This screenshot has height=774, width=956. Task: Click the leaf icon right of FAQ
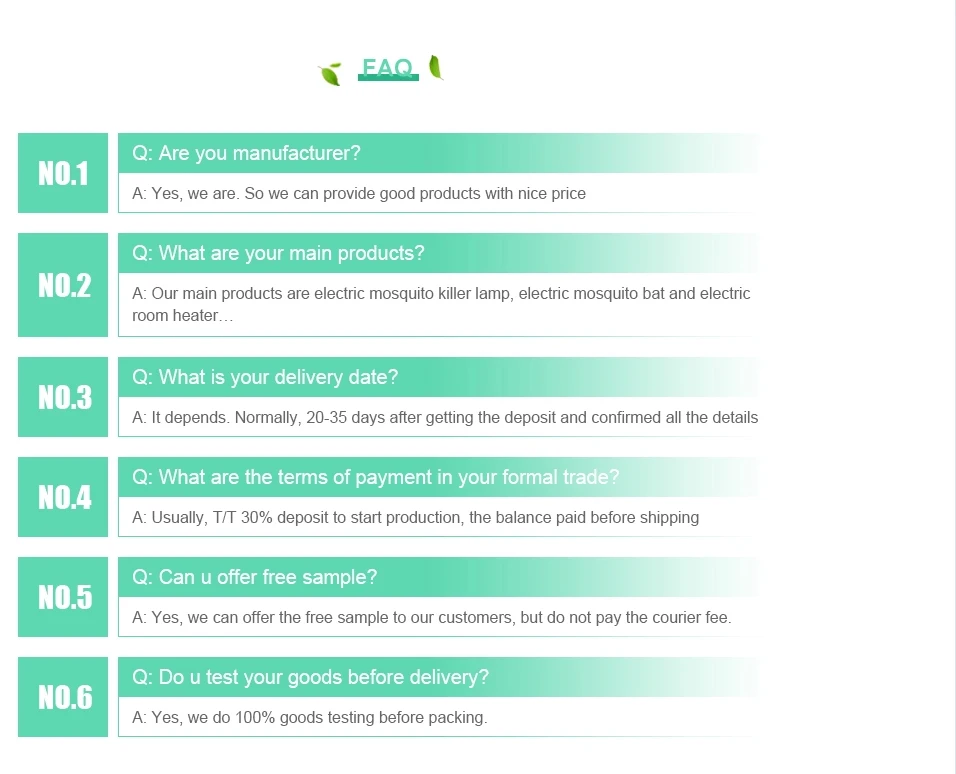436,67
